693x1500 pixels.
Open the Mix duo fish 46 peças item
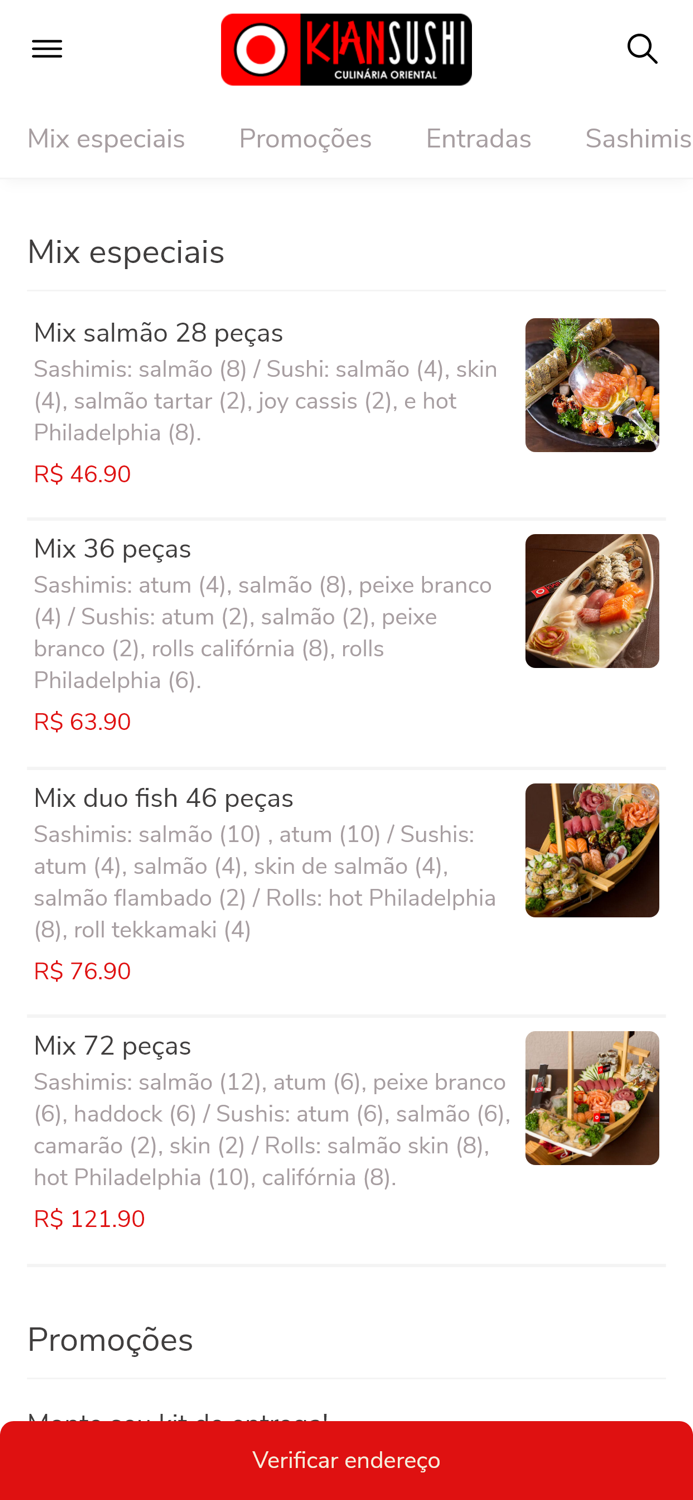click(x=164, y=797)
